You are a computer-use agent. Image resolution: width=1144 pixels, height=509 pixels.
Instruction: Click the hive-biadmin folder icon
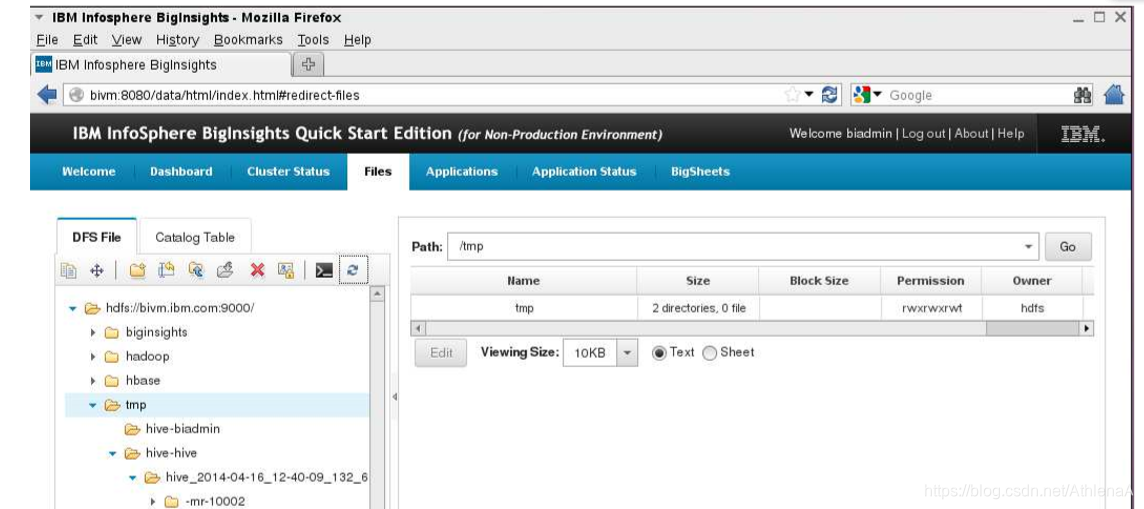pyautogui.click(x=132, y=429)
